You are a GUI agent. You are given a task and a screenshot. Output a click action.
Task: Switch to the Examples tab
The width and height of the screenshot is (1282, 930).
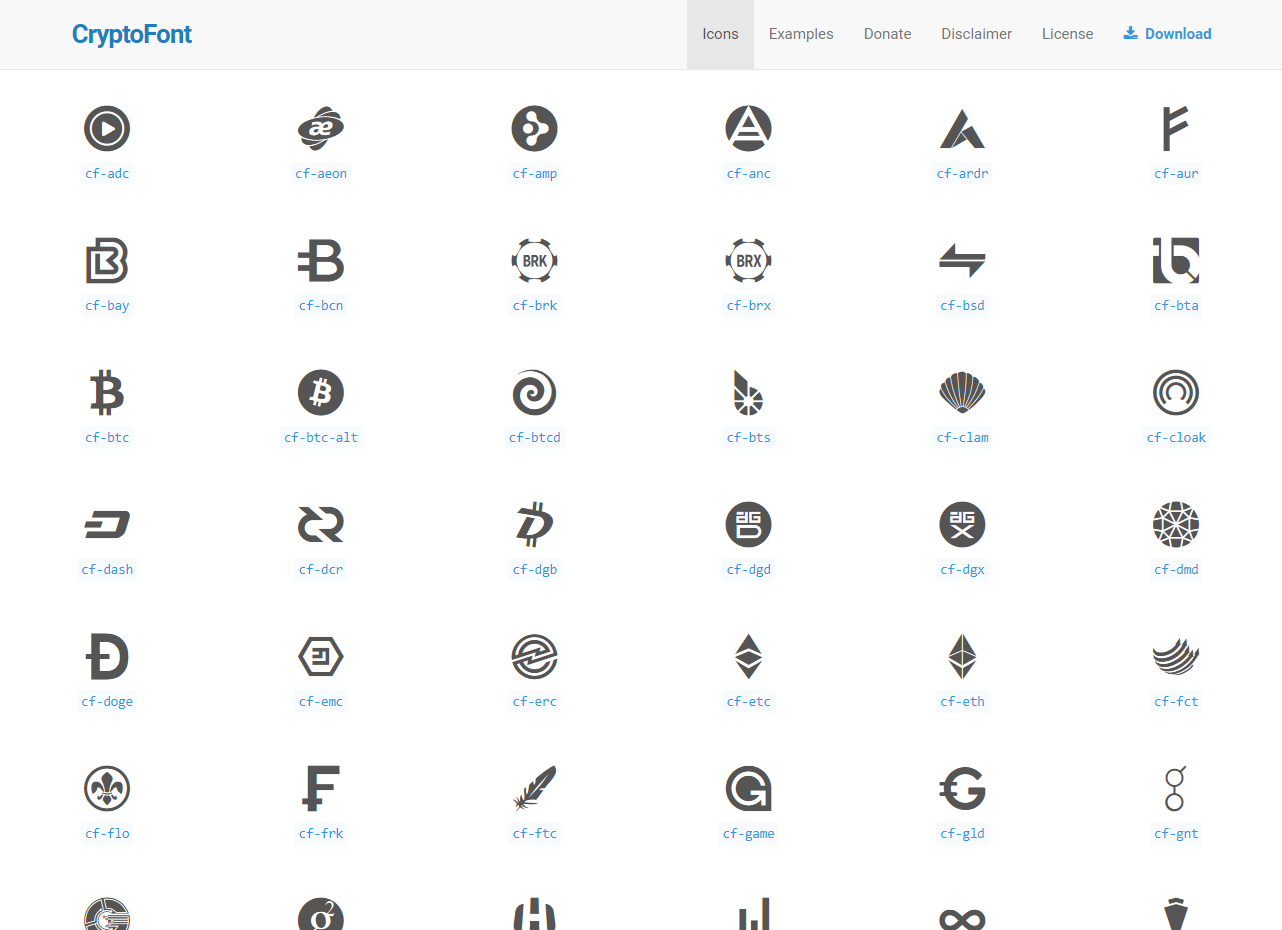[801, 33]
